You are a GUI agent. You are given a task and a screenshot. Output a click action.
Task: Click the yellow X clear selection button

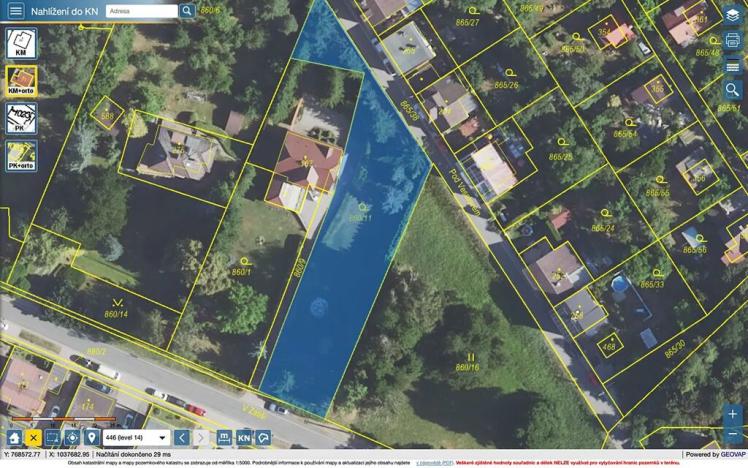pos(33,438)
